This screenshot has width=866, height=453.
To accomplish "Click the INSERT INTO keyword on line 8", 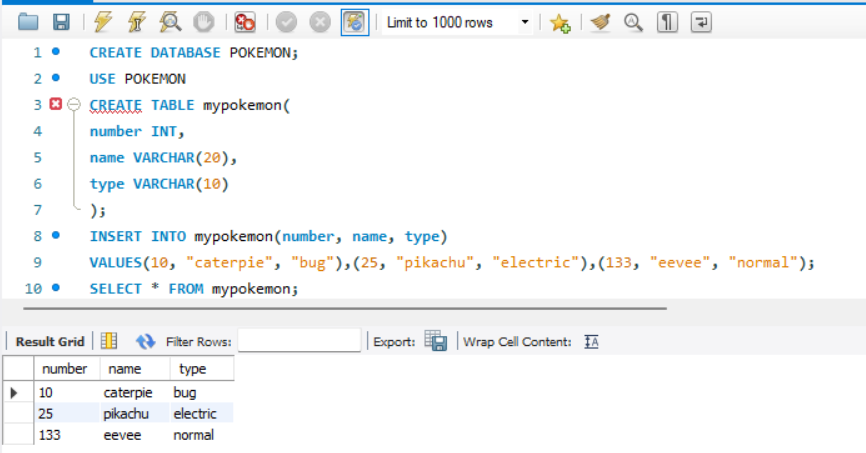I will [138, 236].
